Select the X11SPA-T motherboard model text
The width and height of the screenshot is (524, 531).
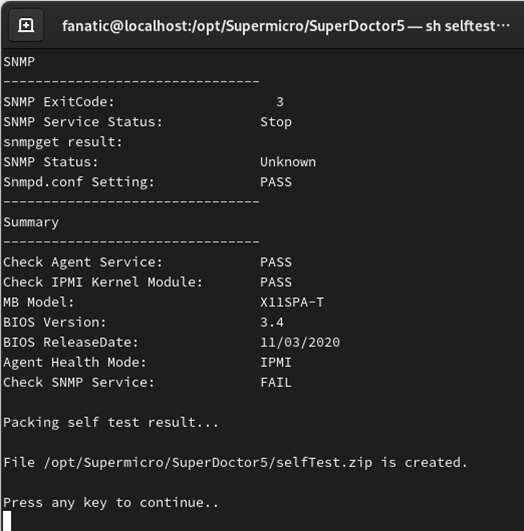click(292, 302)
